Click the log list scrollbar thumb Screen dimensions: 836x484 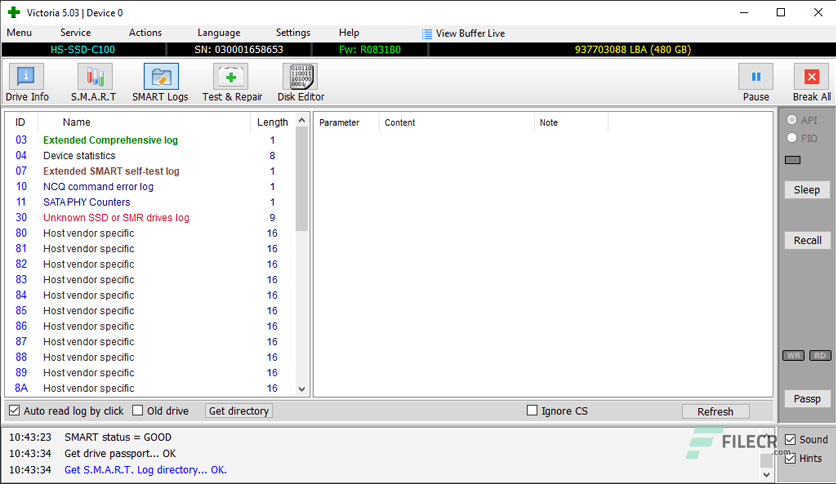302,179
